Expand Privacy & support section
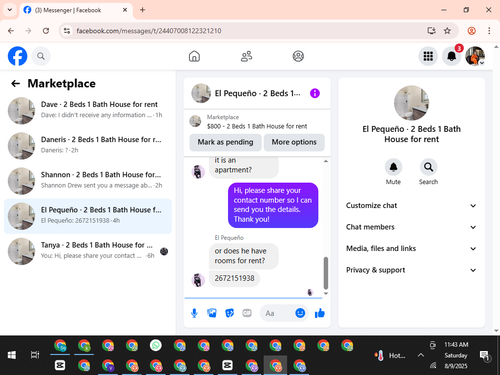 (x=411, y=270)
